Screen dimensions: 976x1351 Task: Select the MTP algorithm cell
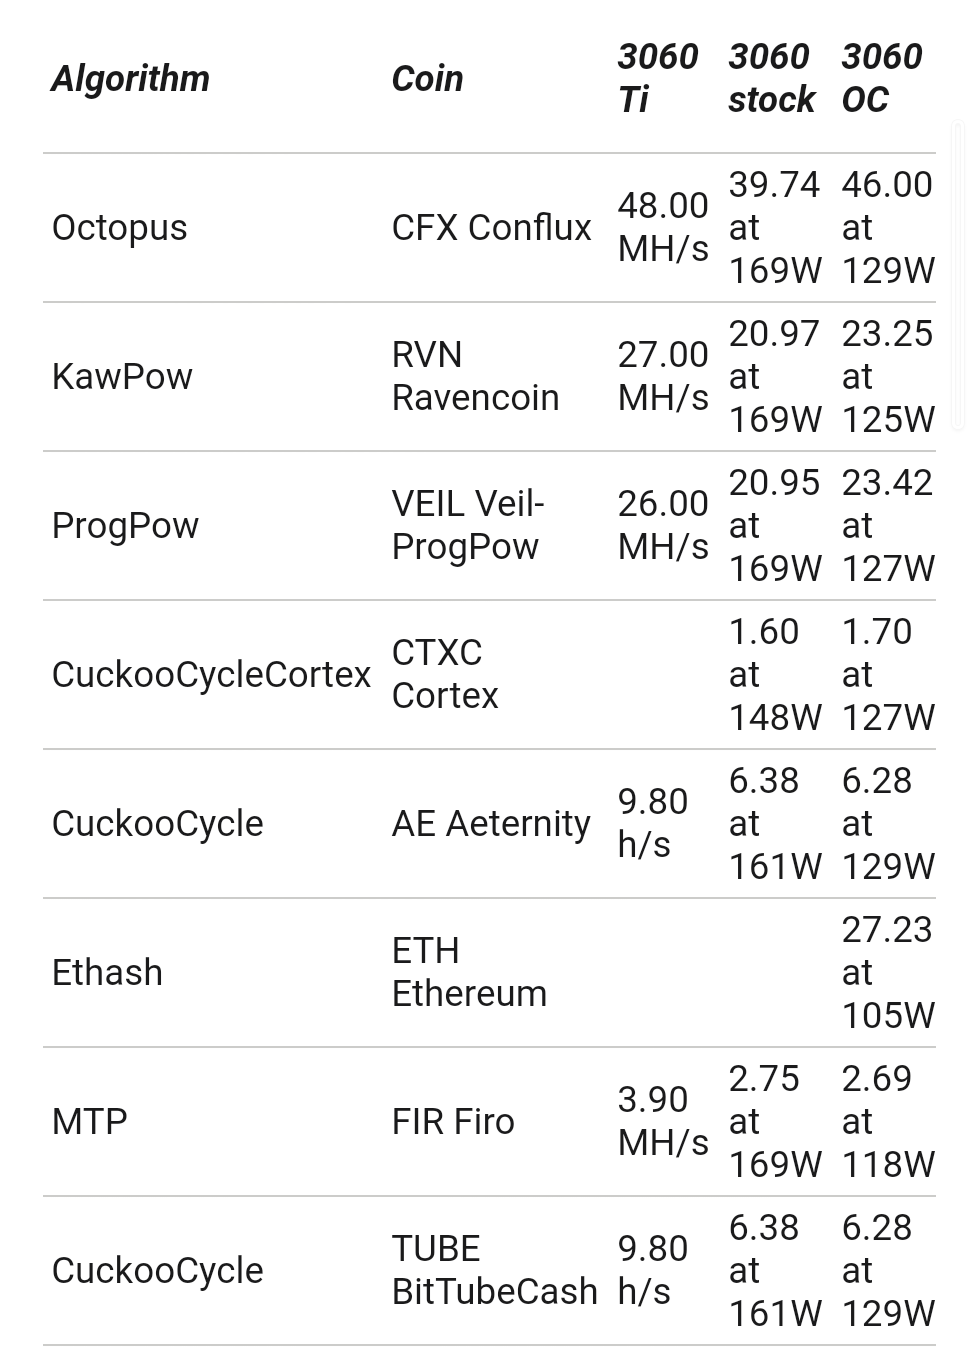click(89, 1121)
